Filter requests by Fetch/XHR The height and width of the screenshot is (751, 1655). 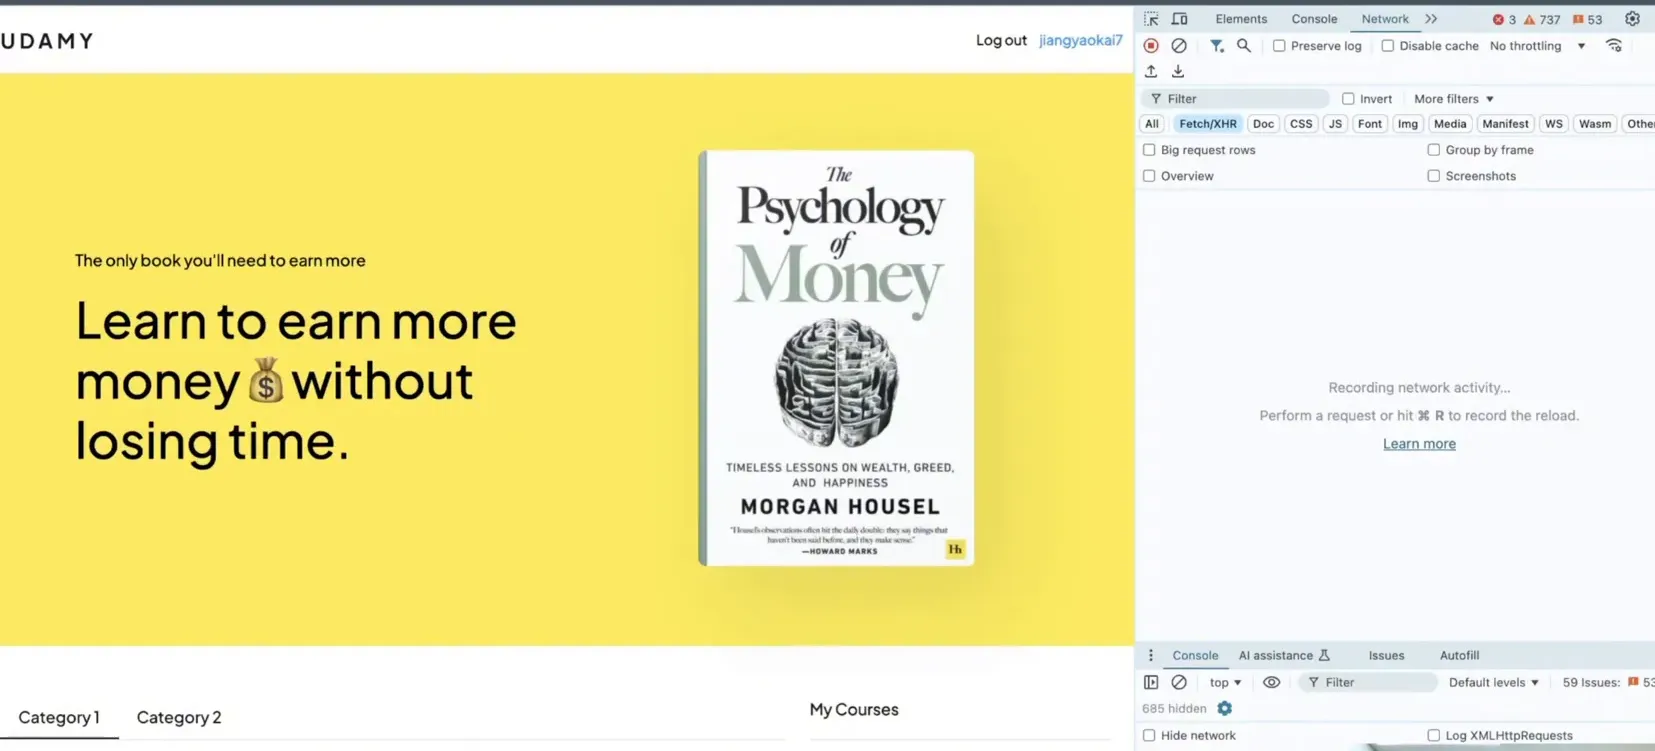pos(1207,124)
